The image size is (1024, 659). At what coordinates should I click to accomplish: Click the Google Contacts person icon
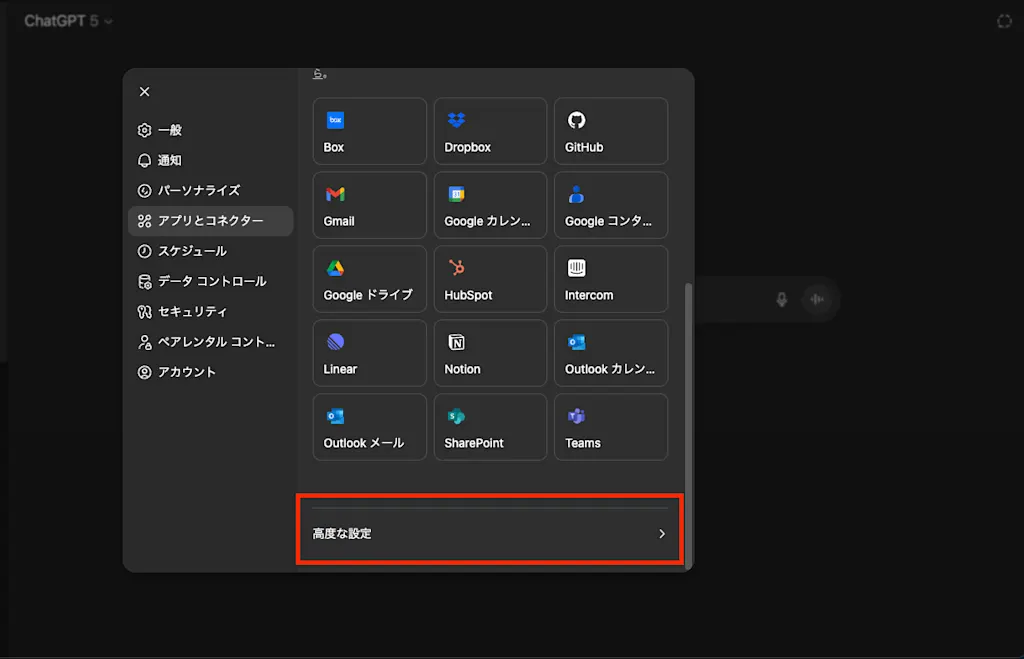click(x=576, y=194)
